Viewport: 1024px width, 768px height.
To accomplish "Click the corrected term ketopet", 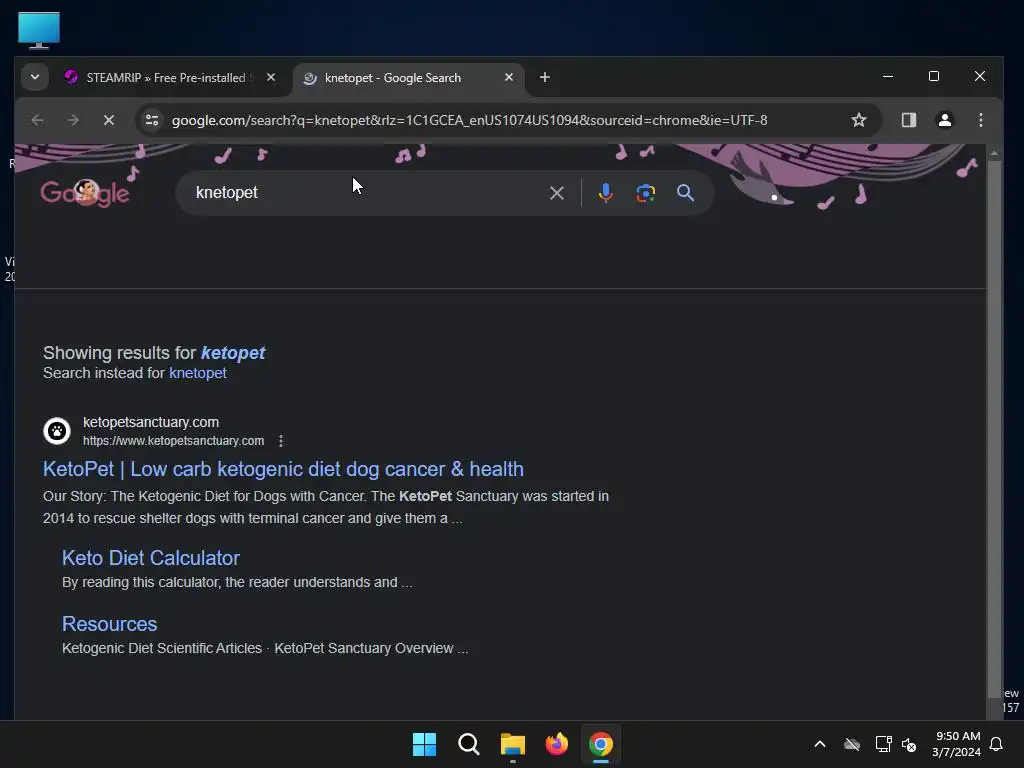I will pos(233,353).
